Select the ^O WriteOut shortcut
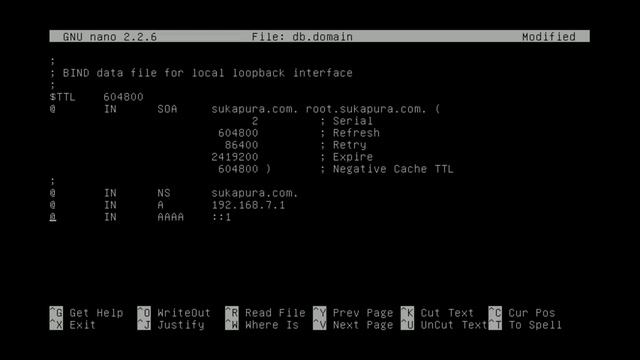The image size is (640, 360). pos(174,313)
